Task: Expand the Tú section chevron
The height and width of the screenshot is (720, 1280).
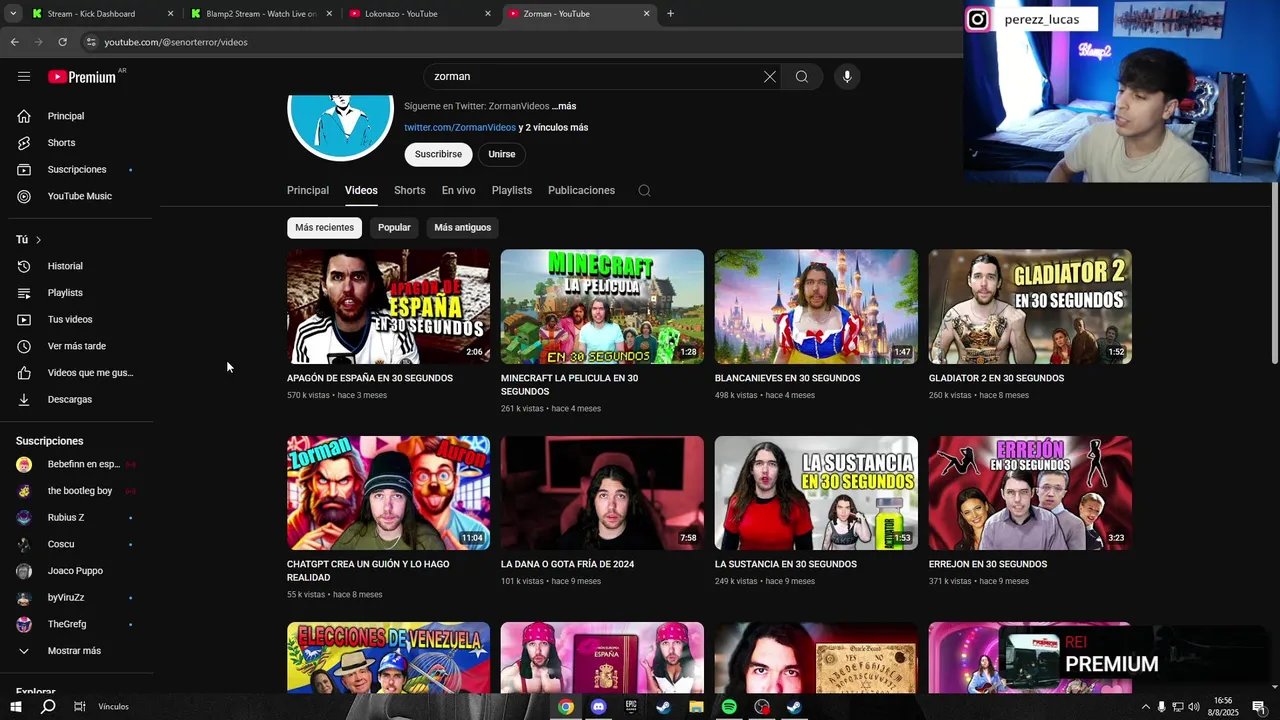Action: [38, 240]
